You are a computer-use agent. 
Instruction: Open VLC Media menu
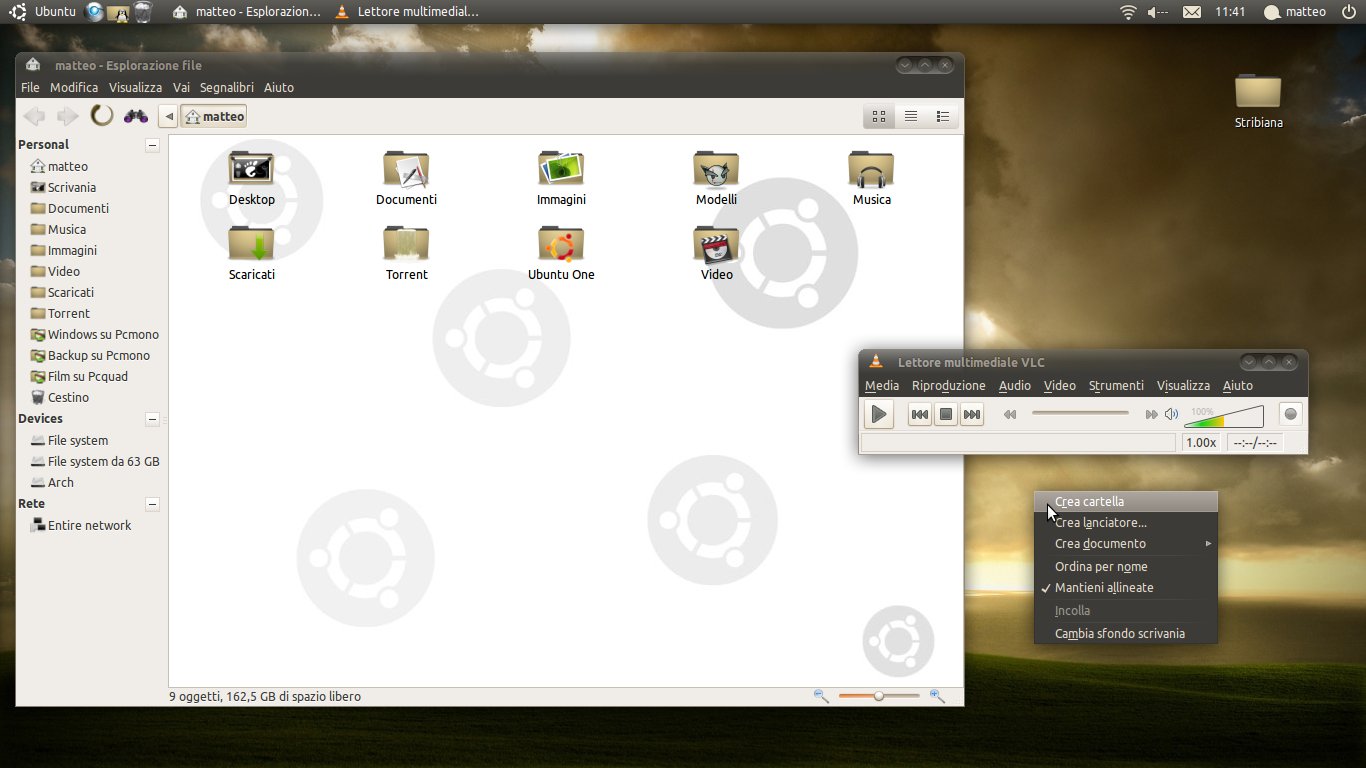[x=882, y=386]
